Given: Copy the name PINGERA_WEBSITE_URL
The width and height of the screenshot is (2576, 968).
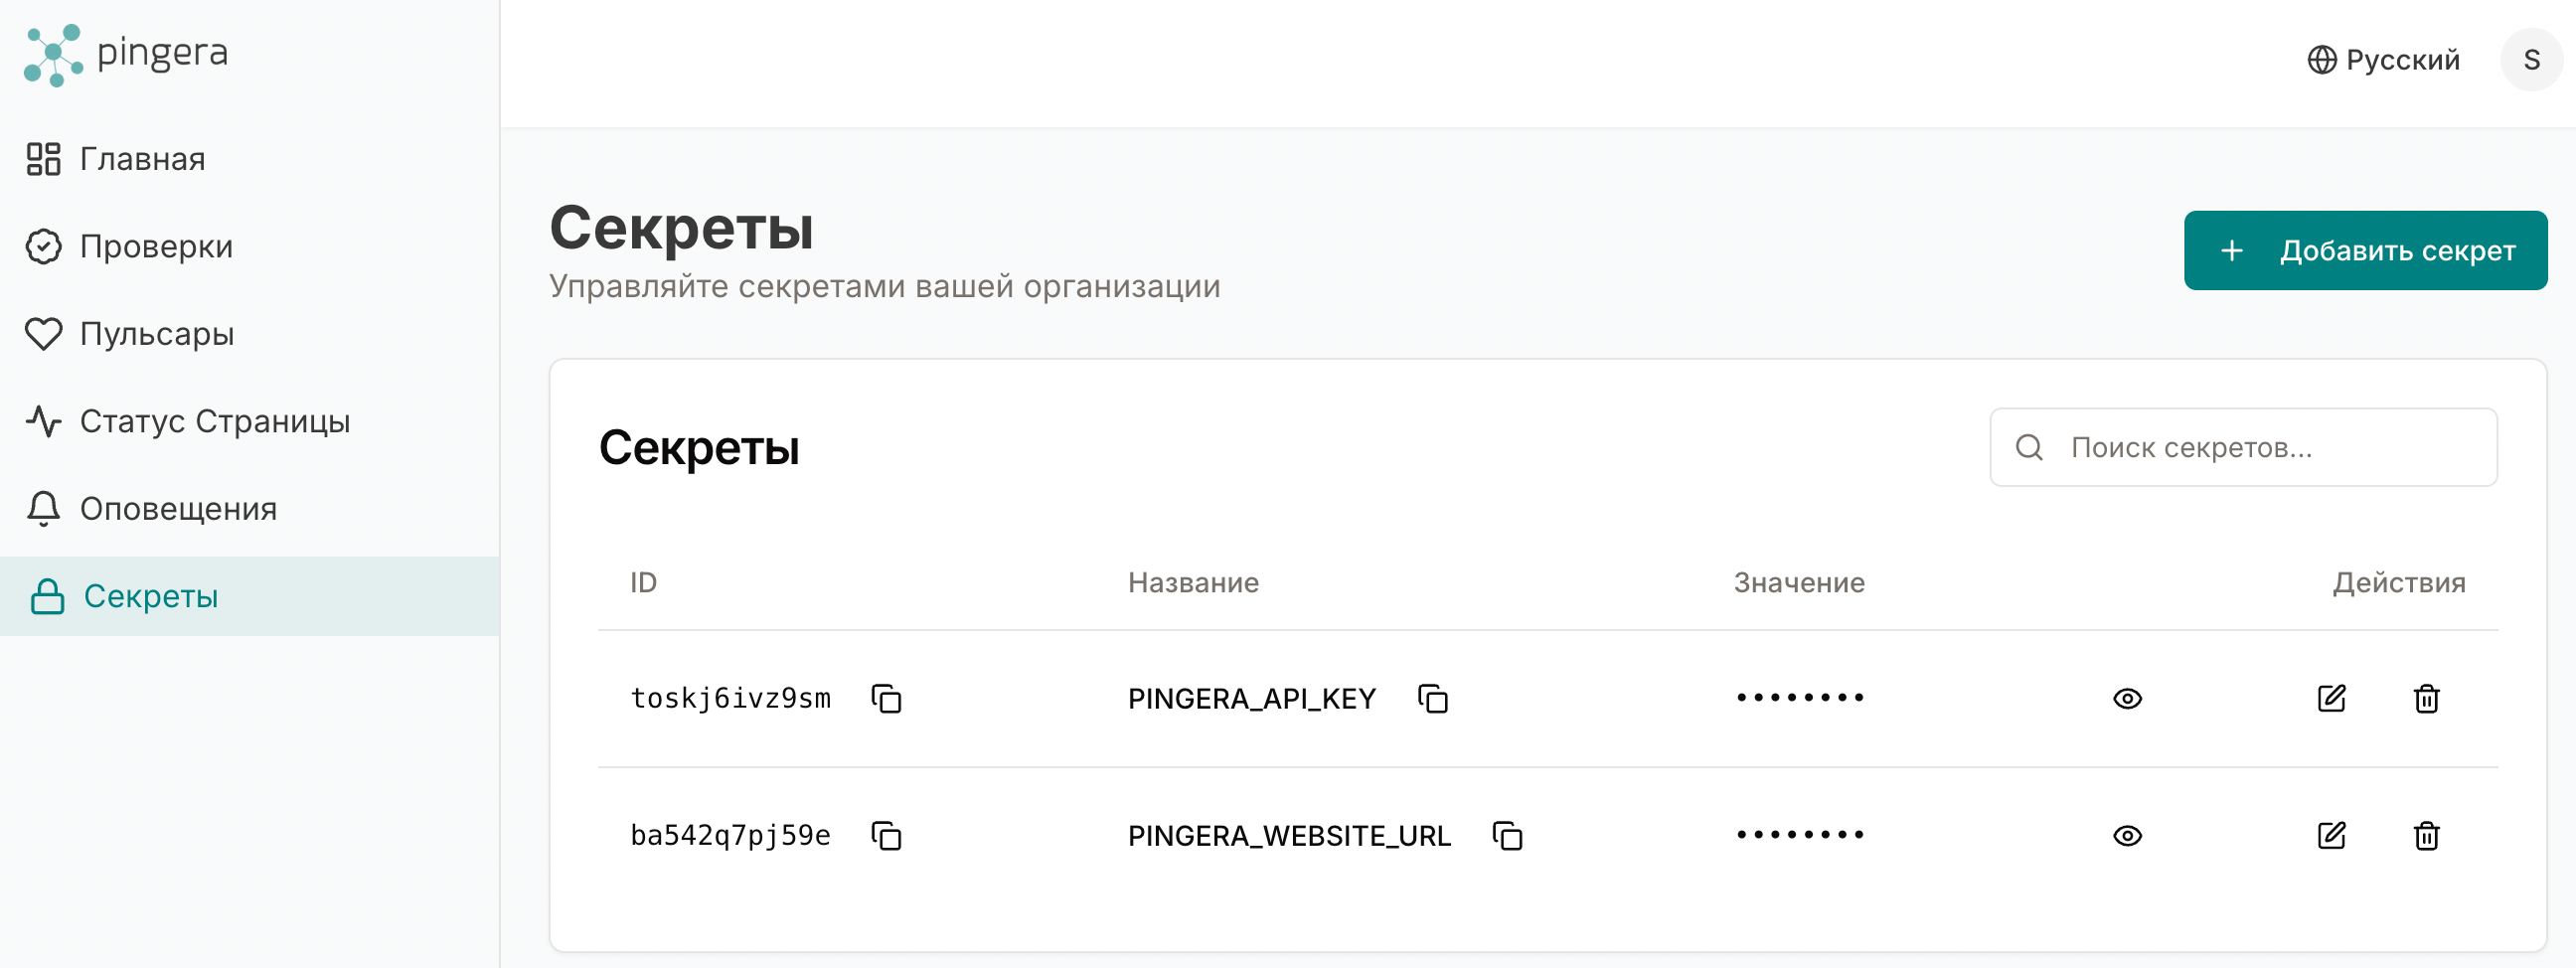Looking at the screenshot, I should point(1506,835).
